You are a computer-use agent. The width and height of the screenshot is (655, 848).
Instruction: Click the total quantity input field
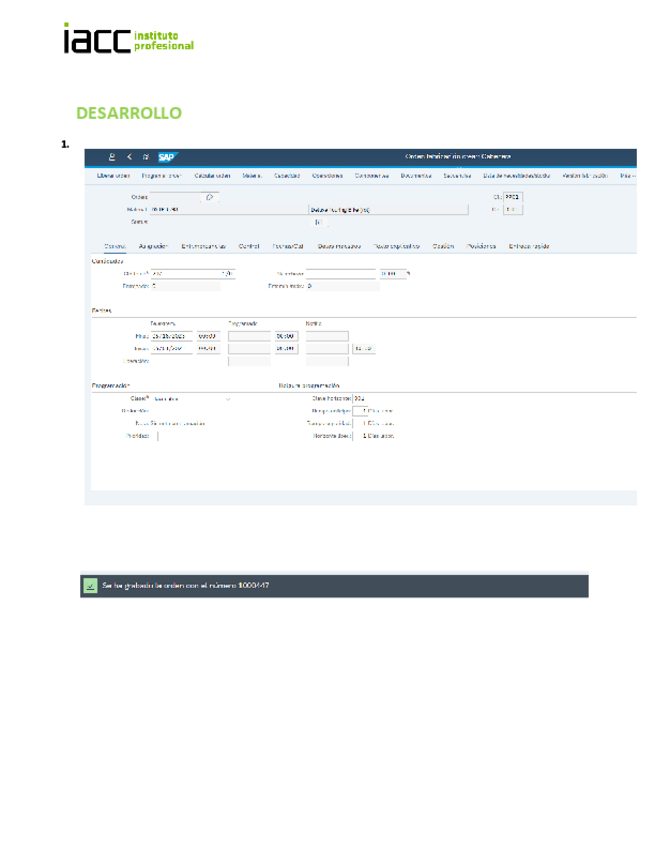[186, 274]
